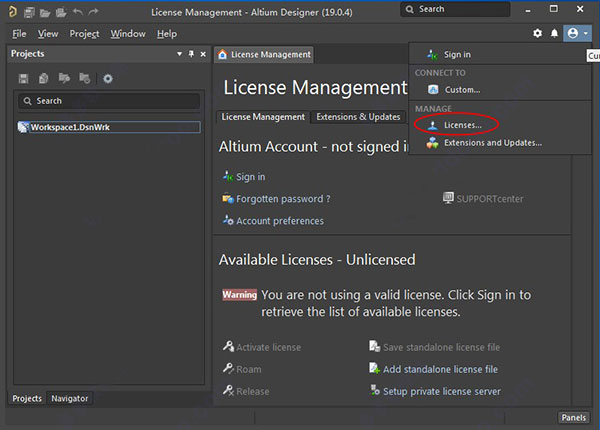
Task: Open Projects panel settings gear icon
Action: pyautogui.click(x=108, y=78)
